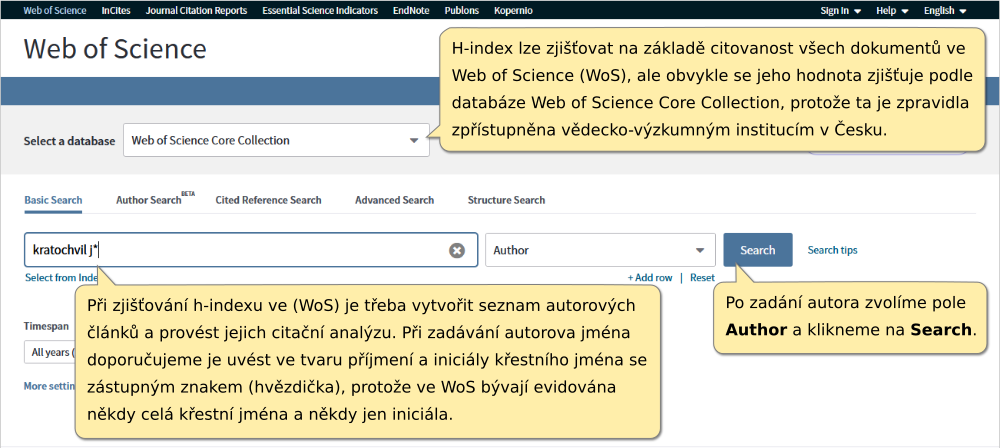This screenshot has height=448, width=1000.
Task: Open Essential Science Indicators
Action: (320, 10)
